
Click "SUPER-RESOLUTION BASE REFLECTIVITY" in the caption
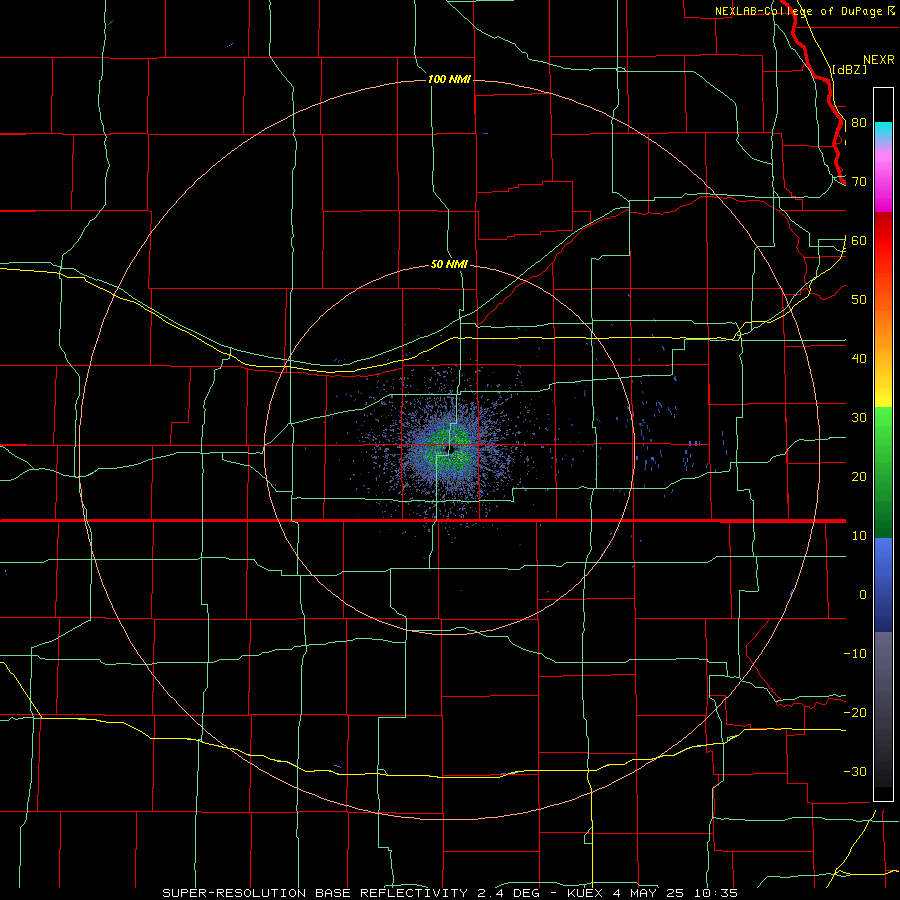(315, 893)
